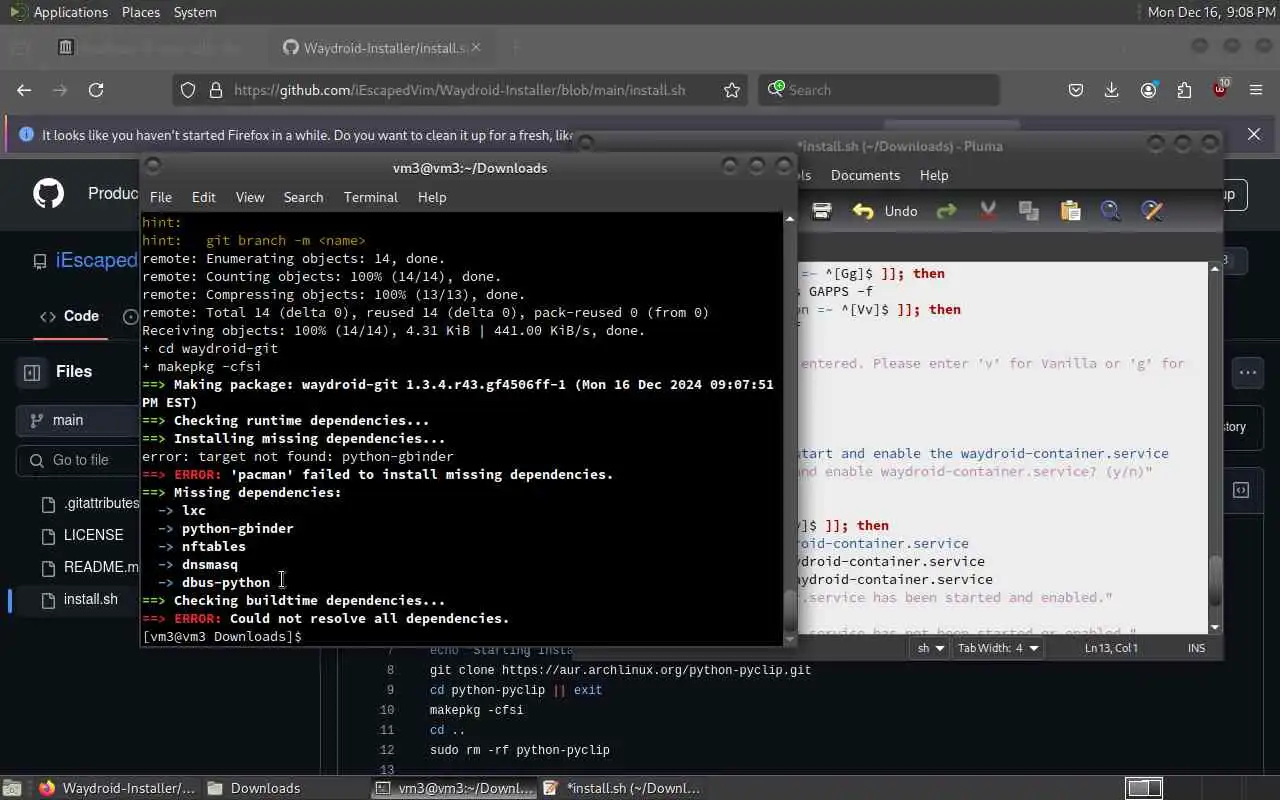Open the Firefox Pocket save icon
This screenshot has height=800, width=1280.
[1076, 90]
